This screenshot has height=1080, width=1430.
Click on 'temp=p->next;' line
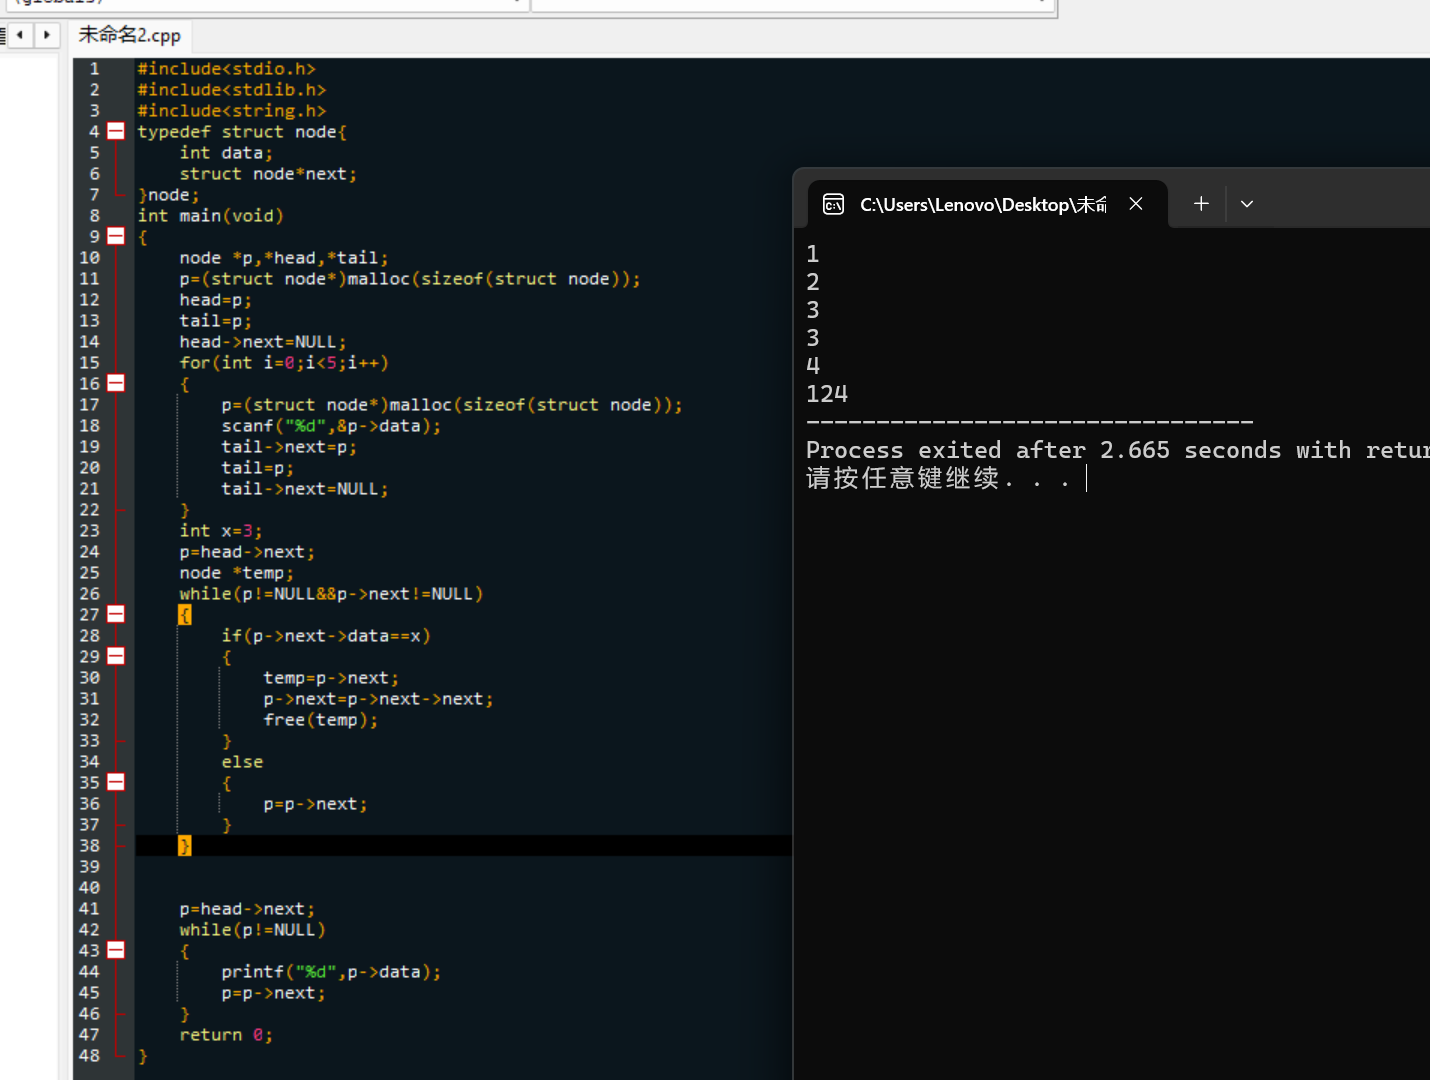(331, 678)
